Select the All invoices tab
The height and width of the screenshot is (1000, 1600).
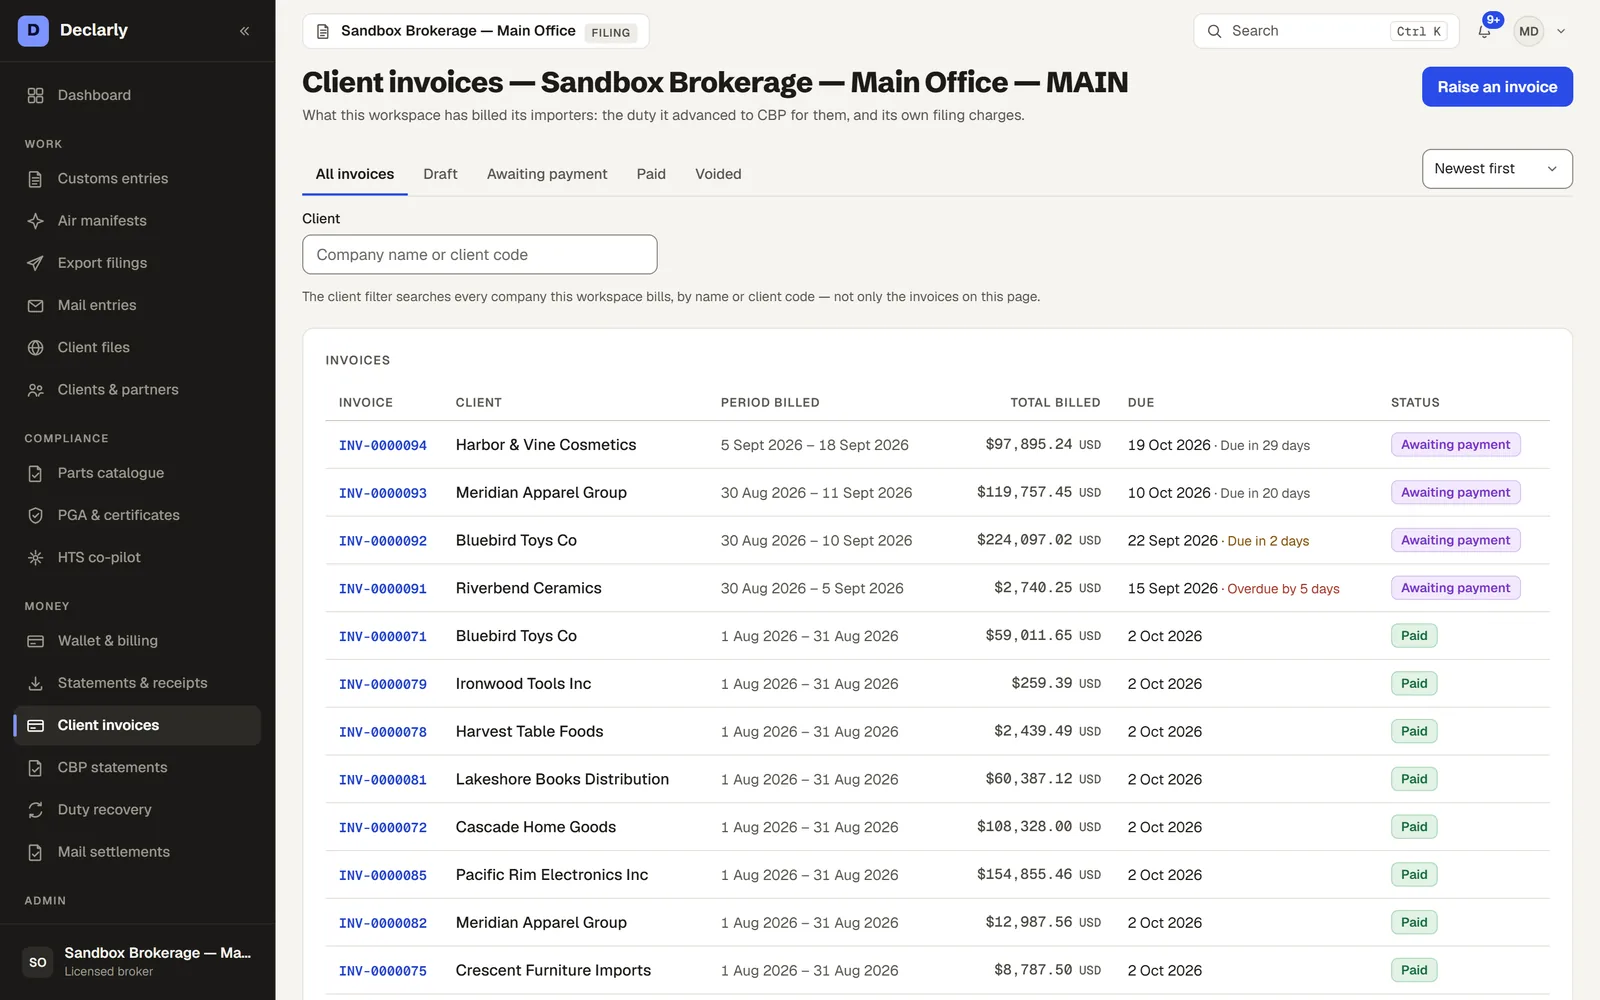pyautogui.click(x=355, y=174)
